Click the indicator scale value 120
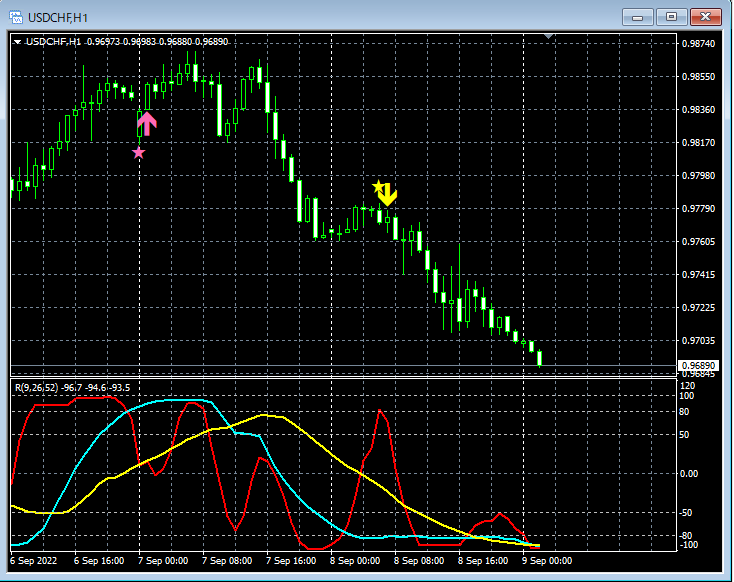This screenshot has height=582, width=734. [687, 386]
